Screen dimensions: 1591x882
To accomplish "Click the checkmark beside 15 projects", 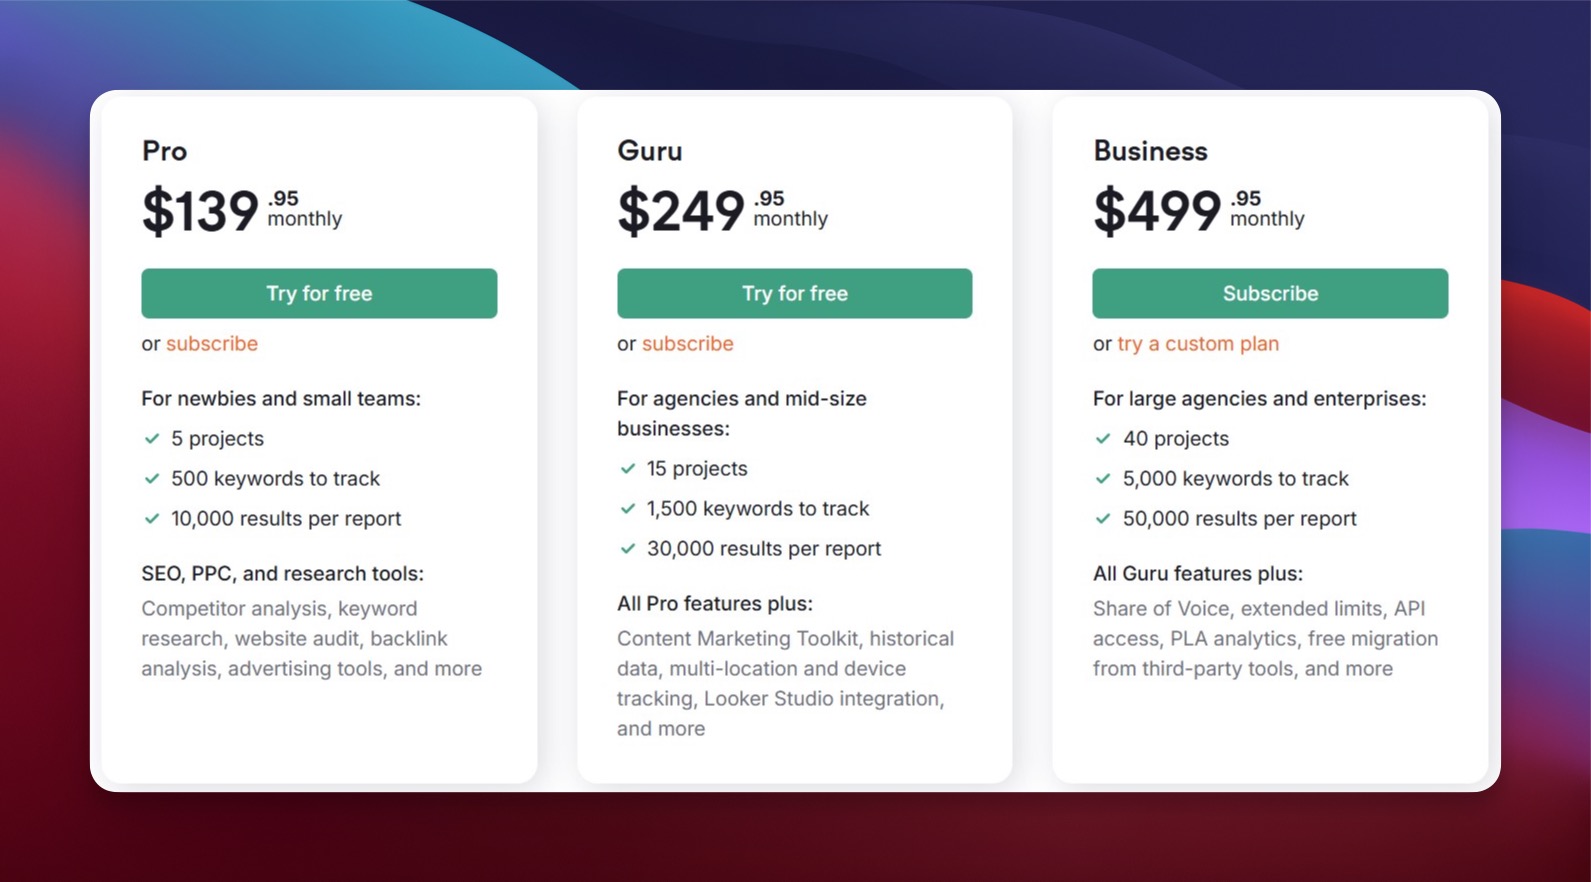I will [x=629, y=468].
